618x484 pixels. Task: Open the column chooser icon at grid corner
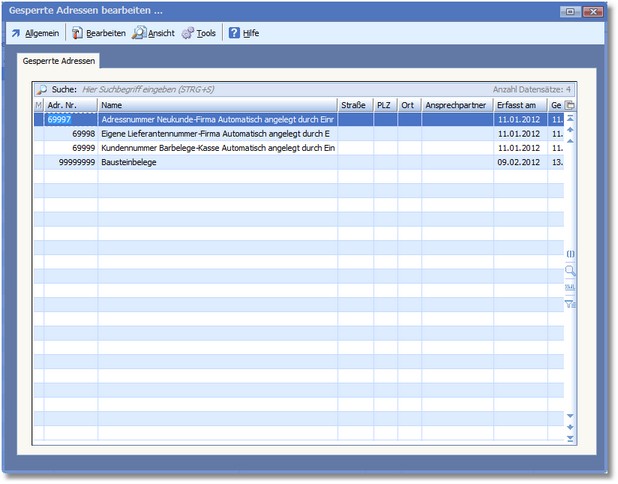coord(570,105)
